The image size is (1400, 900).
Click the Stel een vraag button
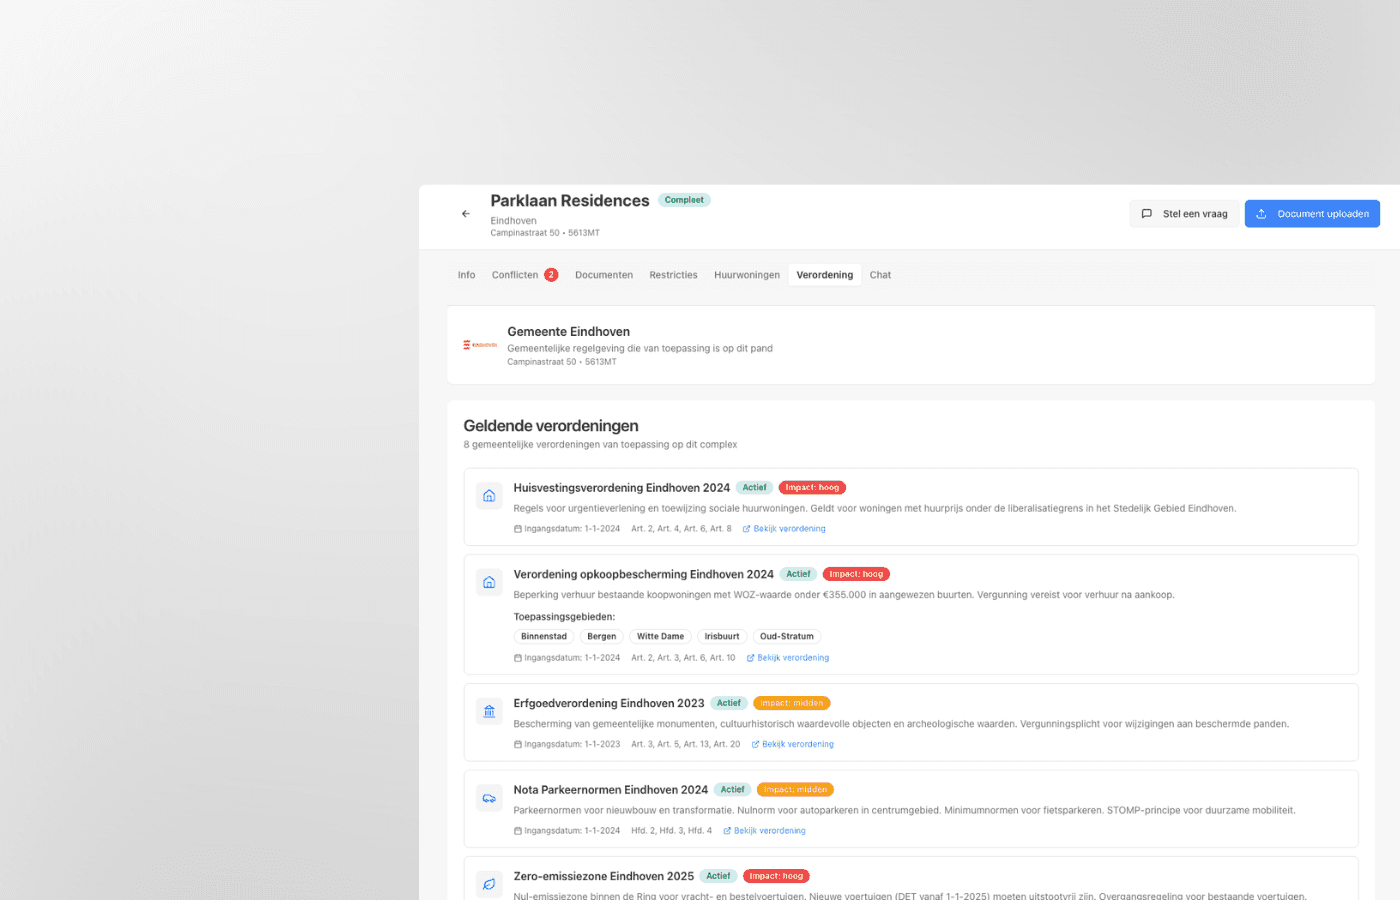click(x=1185, y=214)
